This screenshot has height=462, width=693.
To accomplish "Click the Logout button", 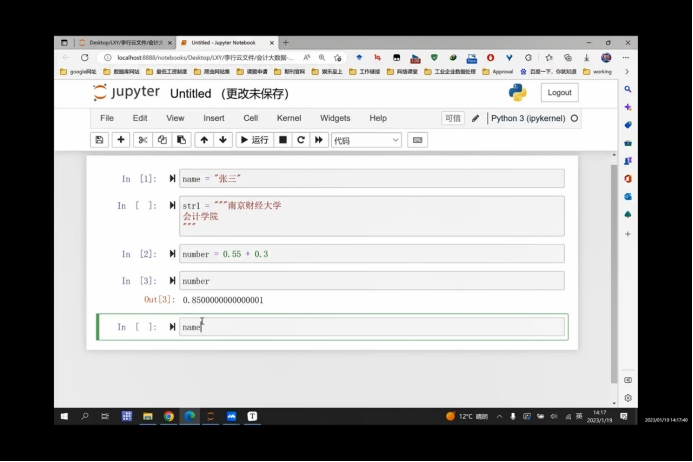I will pyautogui.click(x=559, y=92).
